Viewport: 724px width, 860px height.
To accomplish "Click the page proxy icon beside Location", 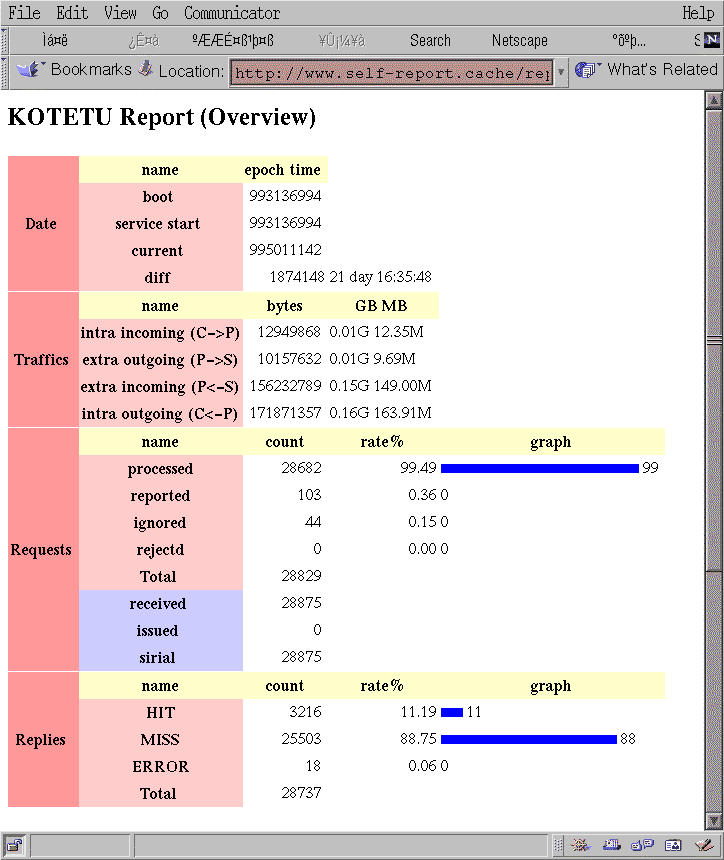I will [x=145, y=69].
